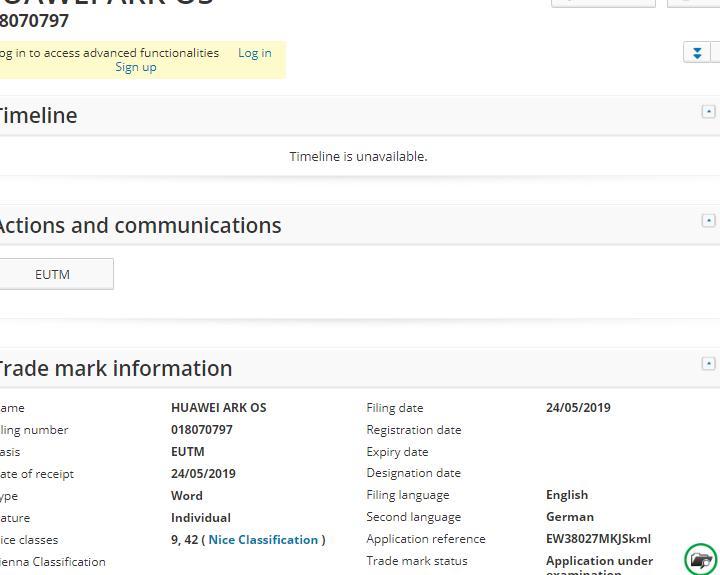Collapse the Actions and communications section
This screenshot has height=575, width=720.
coord(708,220)
